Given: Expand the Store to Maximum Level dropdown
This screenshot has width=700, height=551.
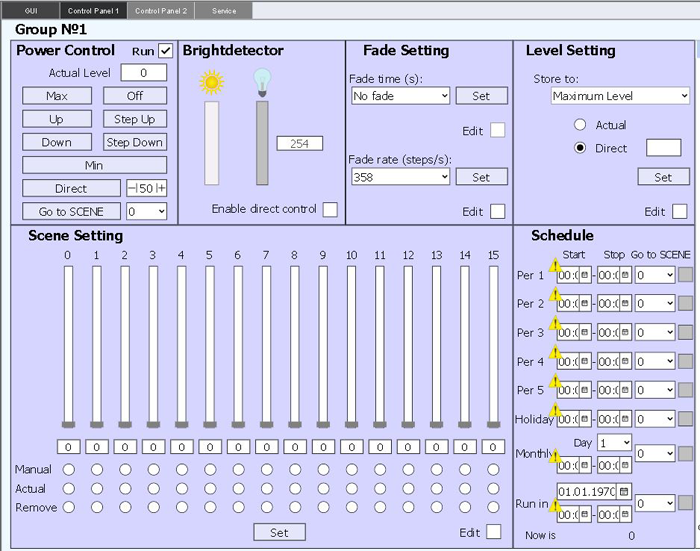Looking at the screenshot, I should click(620, 96).
